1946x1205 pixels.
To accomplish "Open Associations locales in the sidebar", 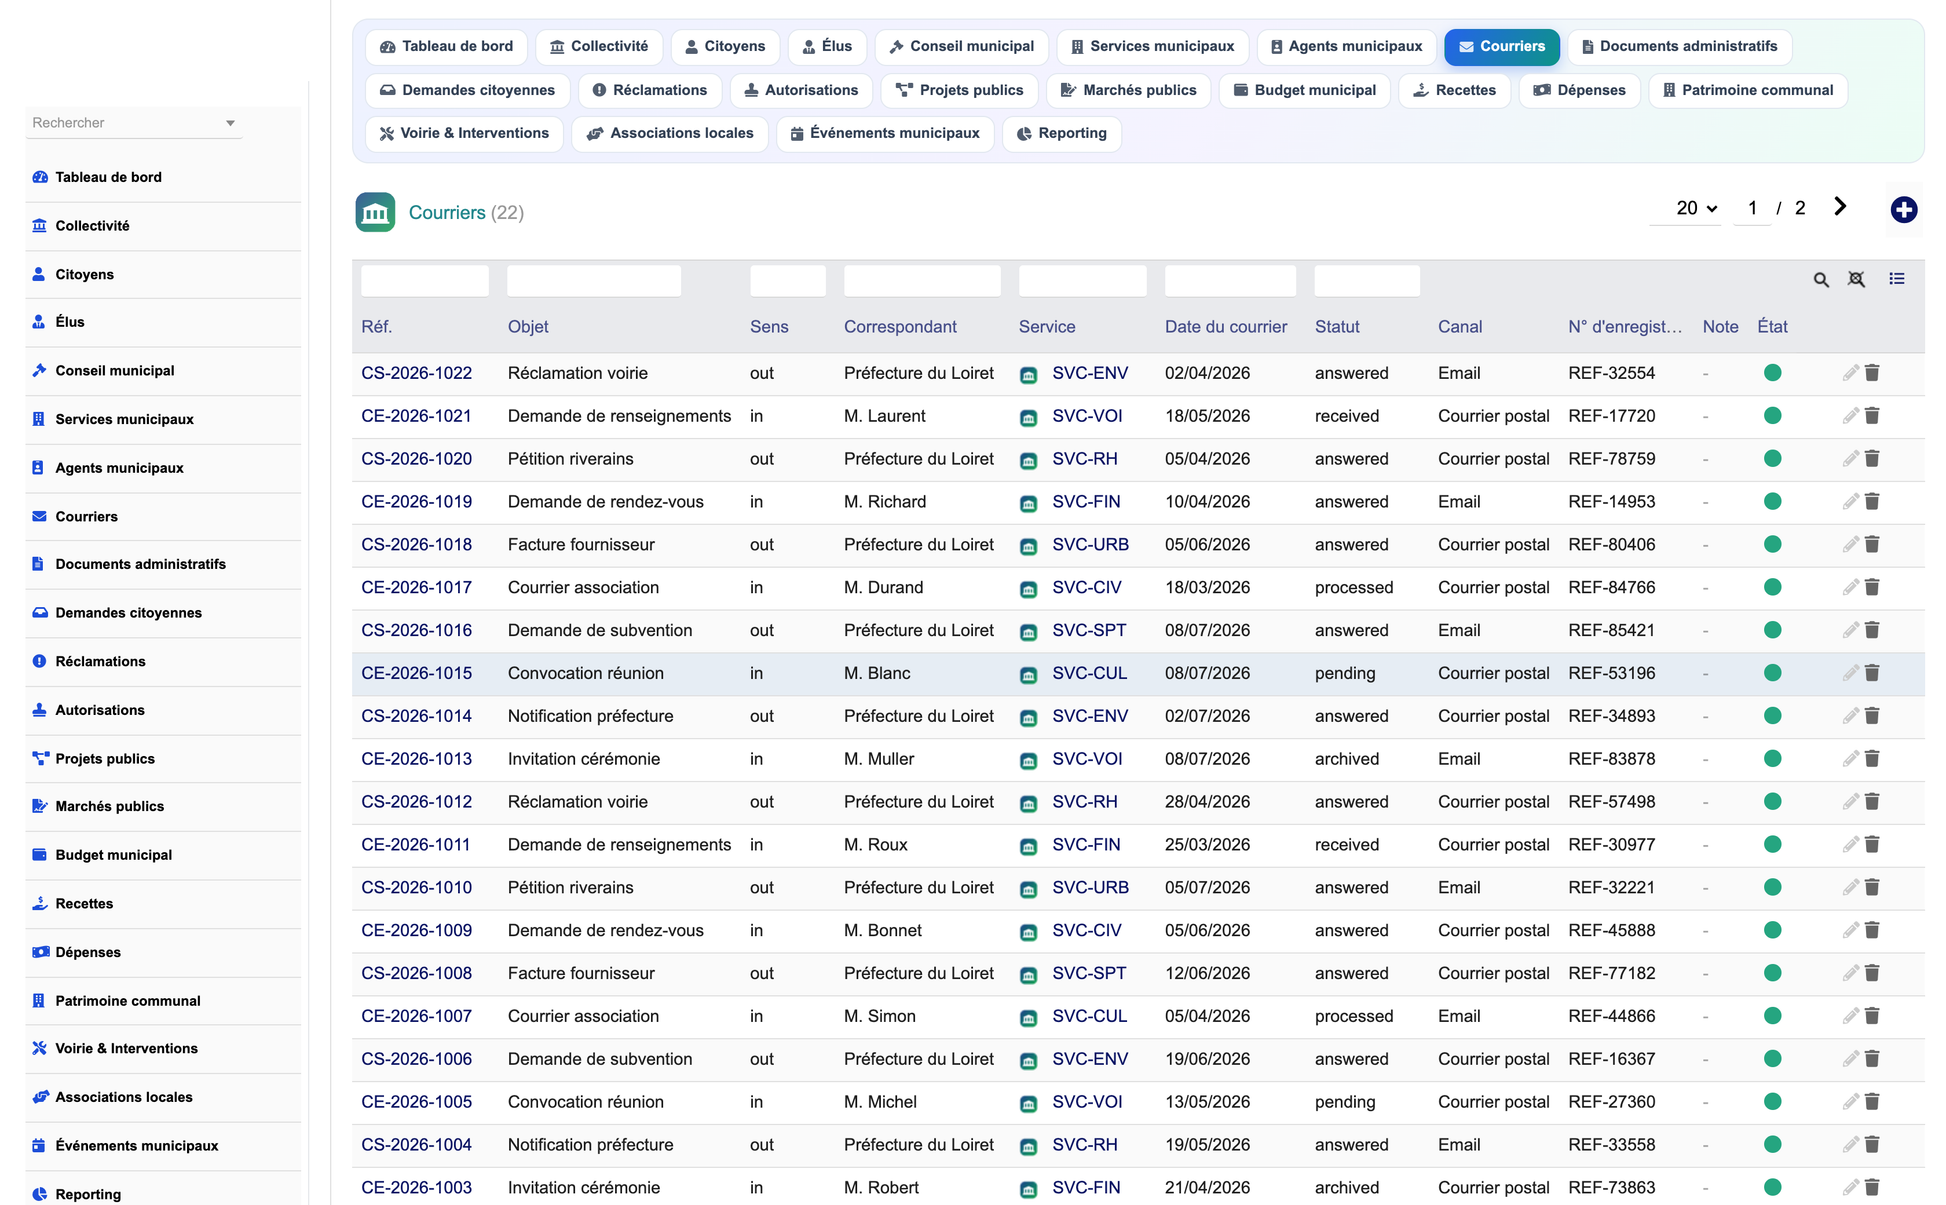I will tap(124, 1097).
